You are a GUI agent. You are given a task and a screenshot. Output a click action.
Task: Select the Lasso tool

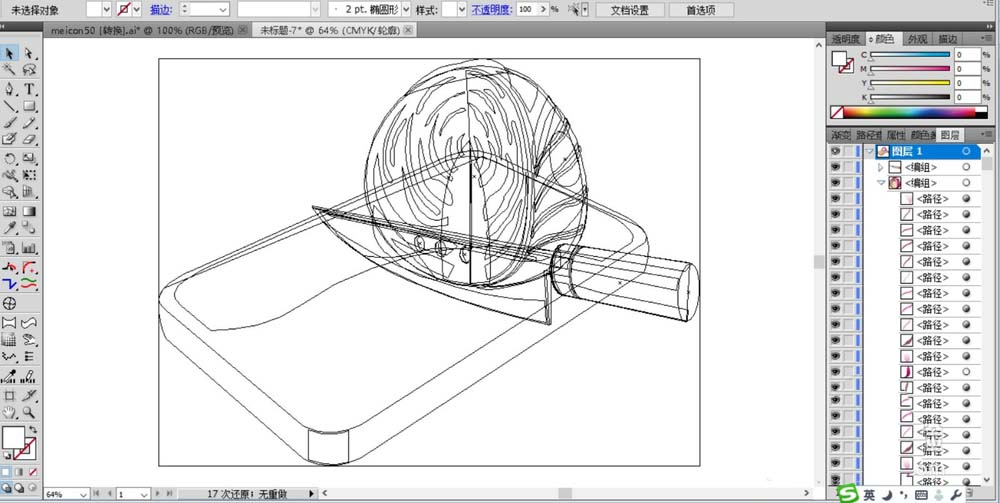29,69
